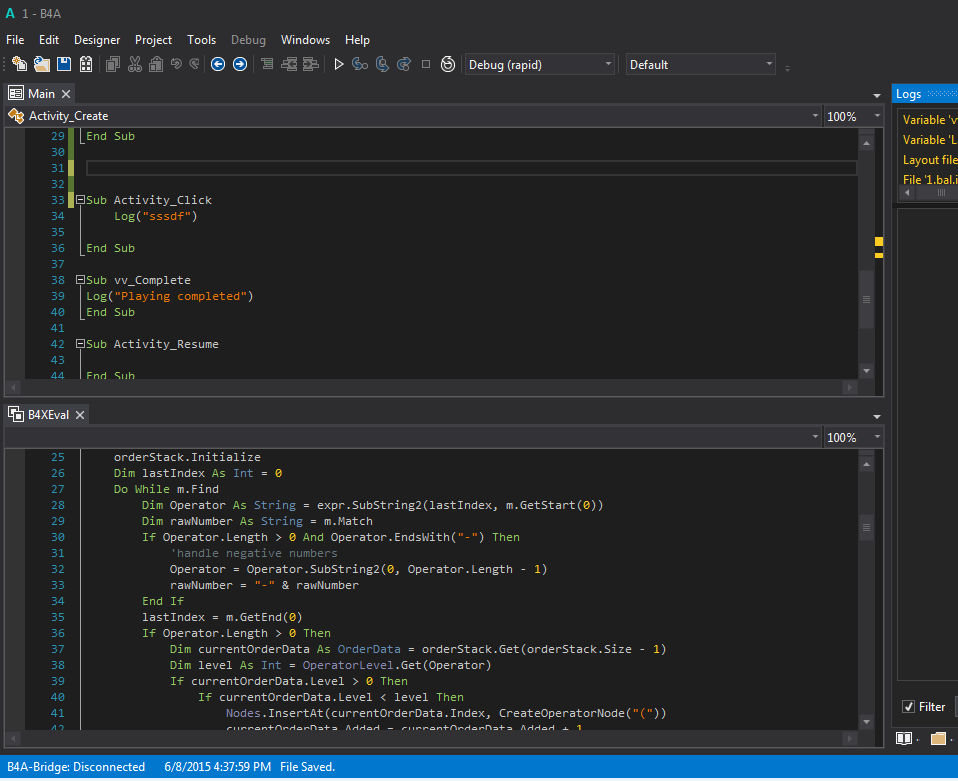Open the Default configuration dropdown
The image size is (958, 781).
(700, 64)
